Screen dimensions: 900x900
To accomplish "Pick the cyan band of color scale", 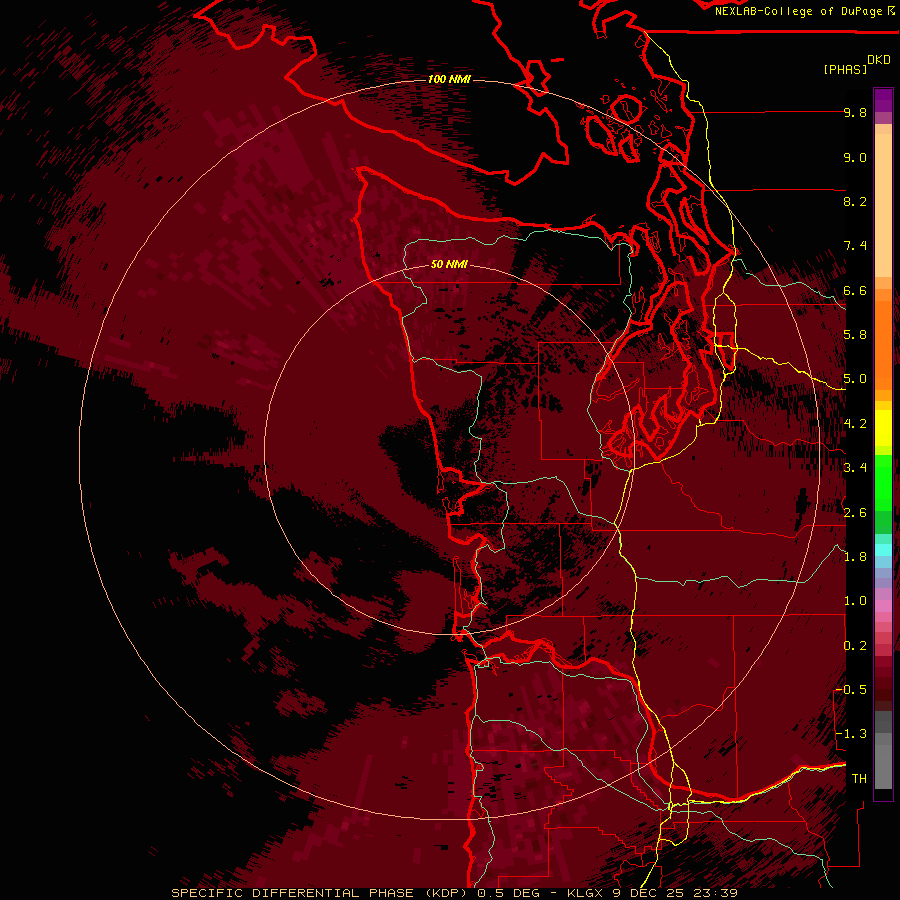I will click(x=883, y=550).
